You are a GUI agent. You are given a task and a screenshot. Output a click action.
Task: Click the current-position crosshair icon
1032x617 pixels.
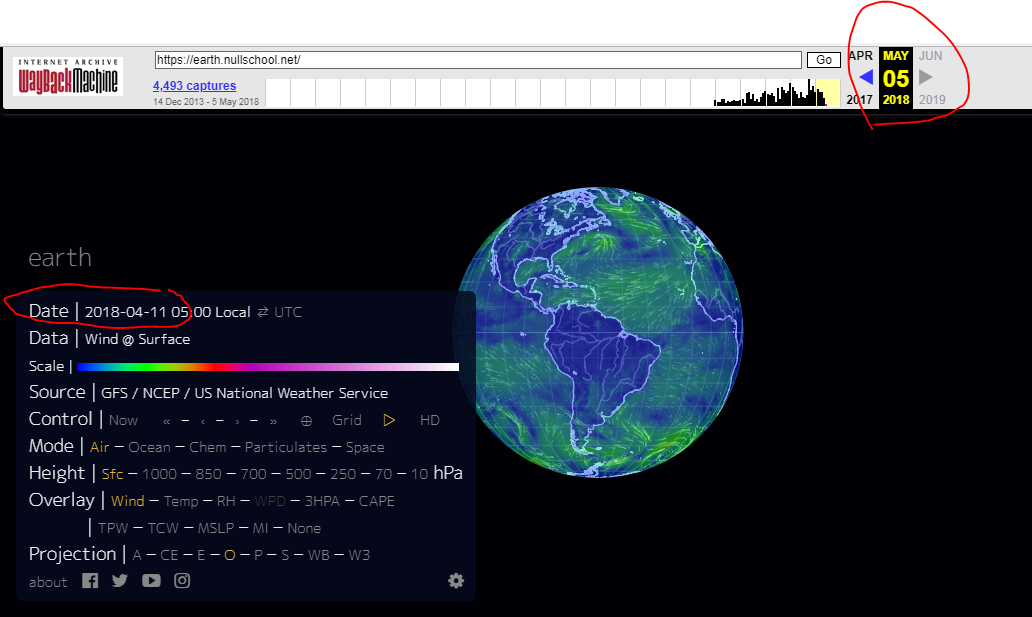point(307,421)
